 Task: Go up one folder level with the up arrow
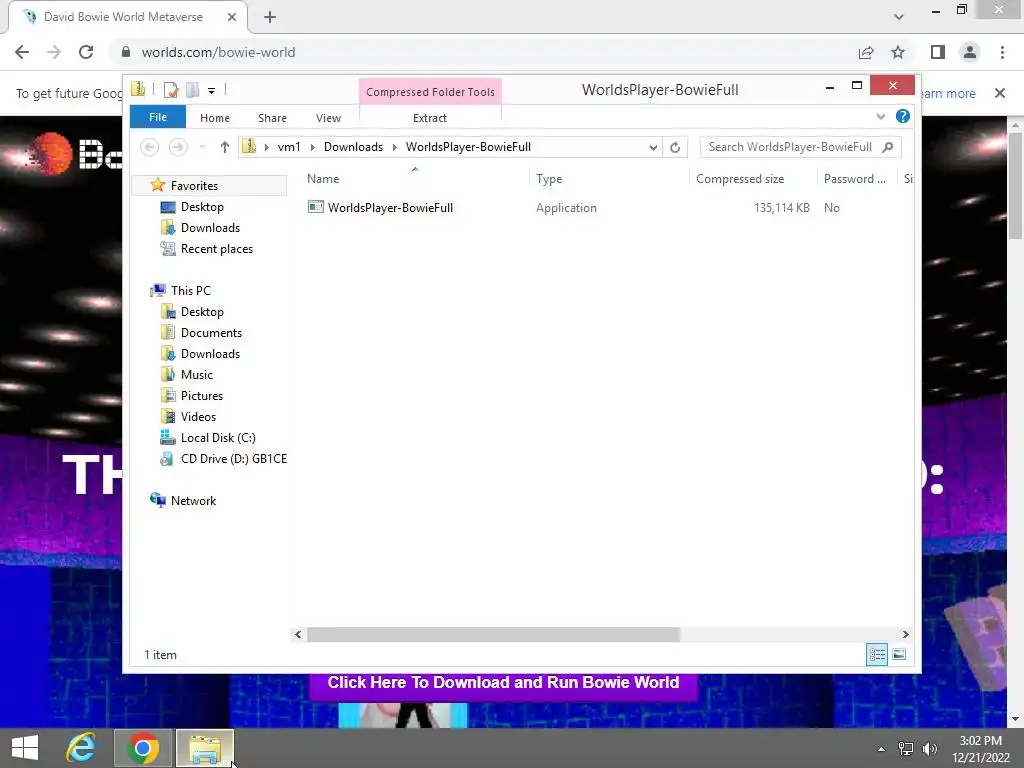[225, 147]
